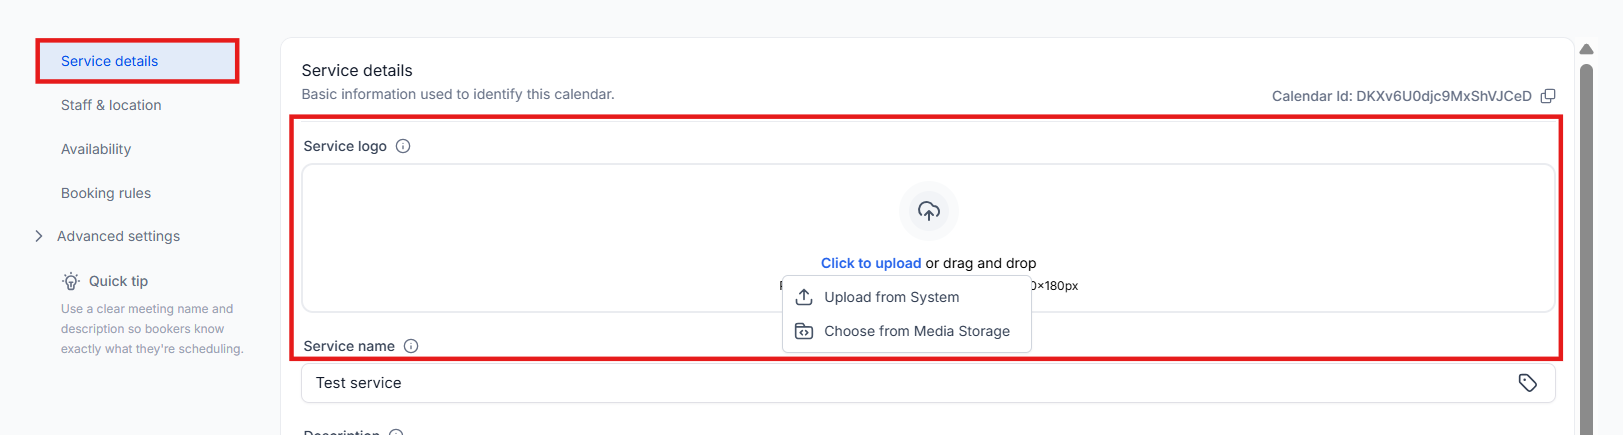Copy the Calendar Id to clipboard
1623x435 pixels.
[1548, 96]
